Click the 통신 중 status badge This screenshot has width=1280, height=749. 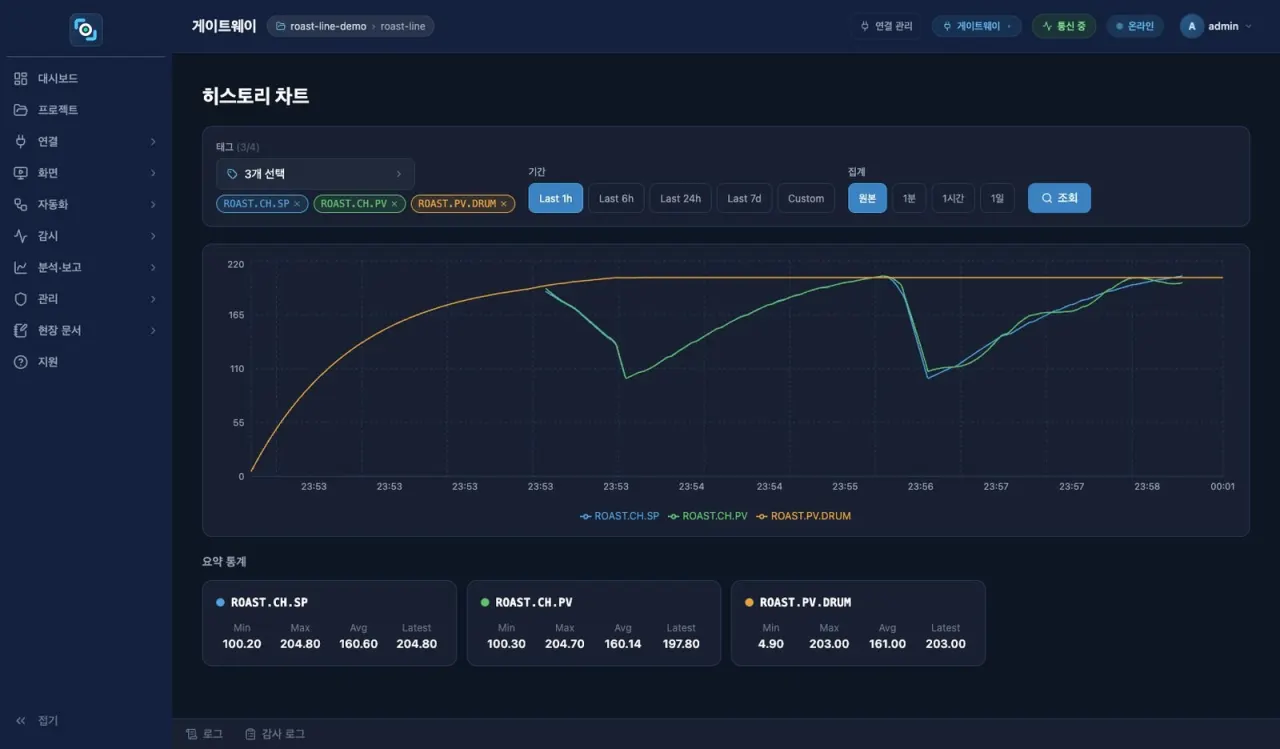(x=1064, y=26)
